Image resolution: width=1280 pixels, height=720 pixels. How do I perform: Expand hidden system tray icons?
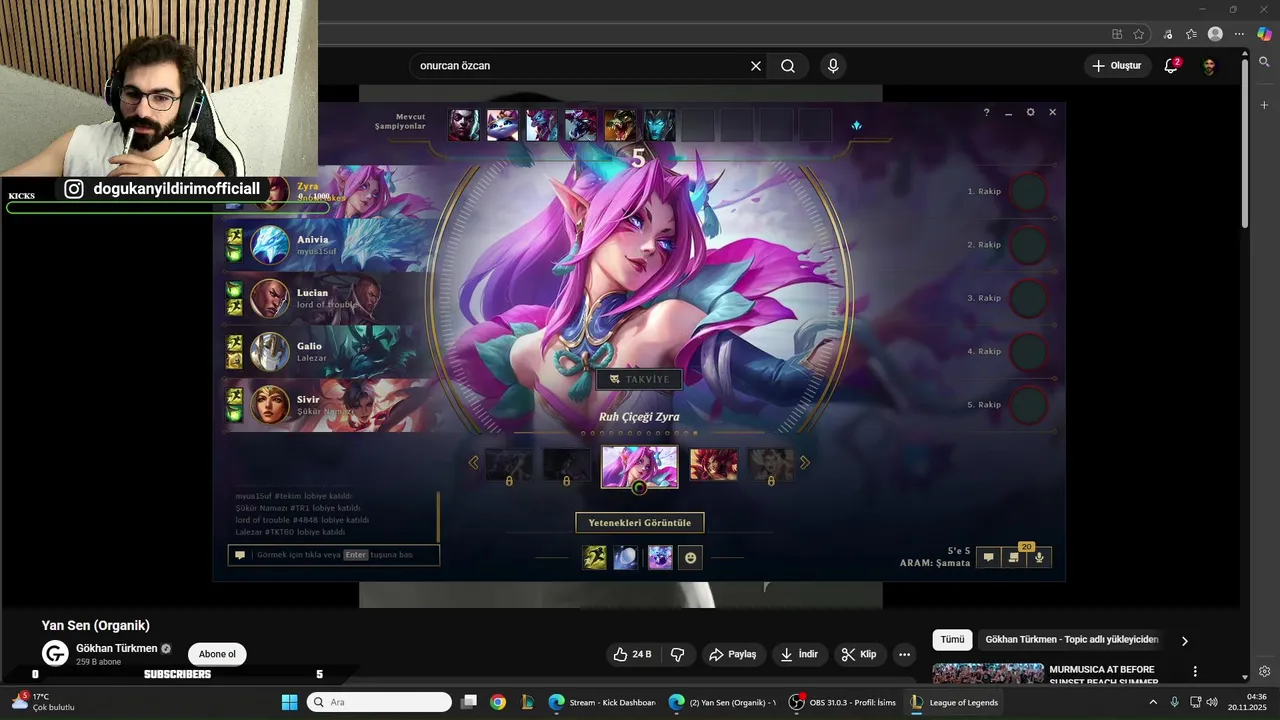1152,702
